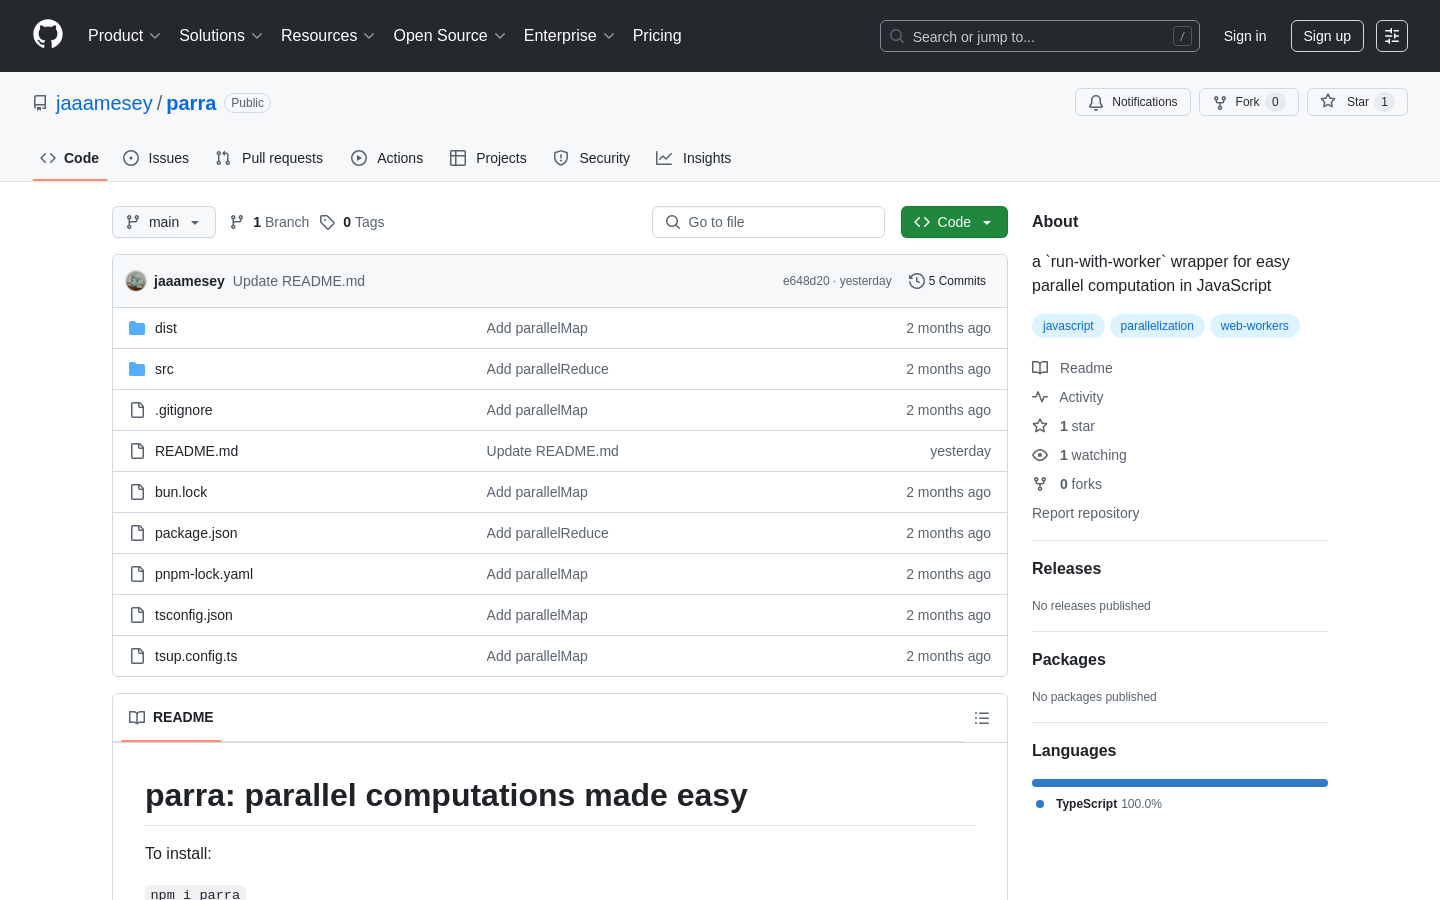
Task: Expand the Enterprise menu
Action: [569, 36]
